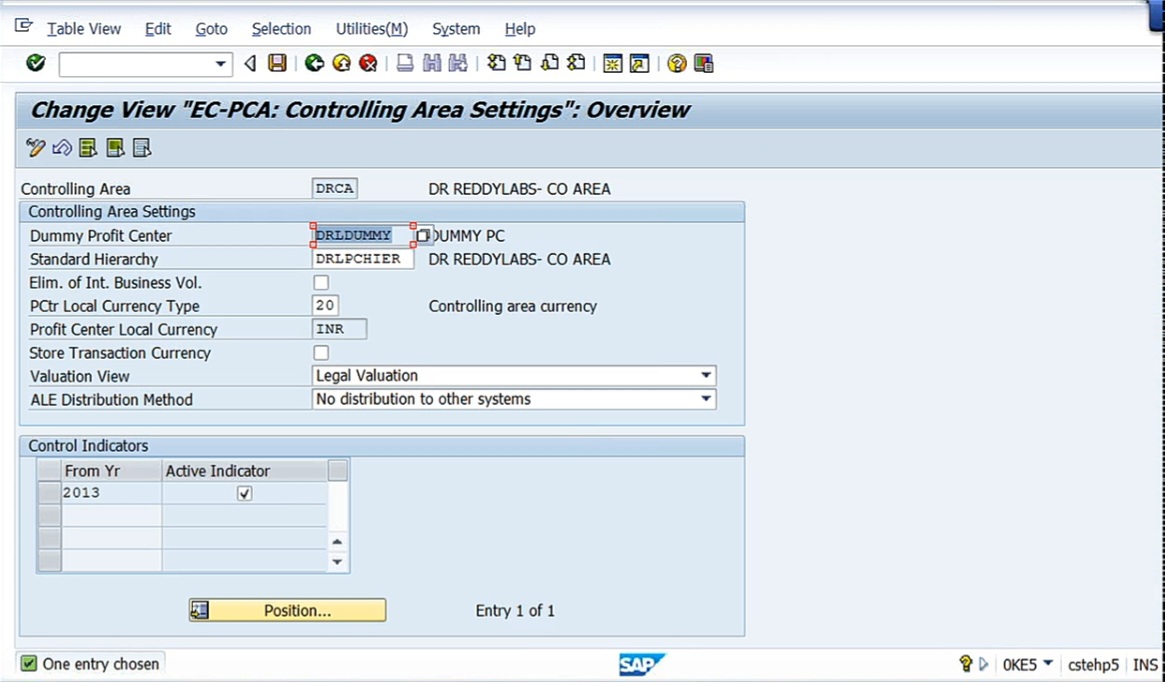The height and width of the screenshot is (682, 1165).
Task: Click the green Back arrow icon
Action: pos(314,63)
